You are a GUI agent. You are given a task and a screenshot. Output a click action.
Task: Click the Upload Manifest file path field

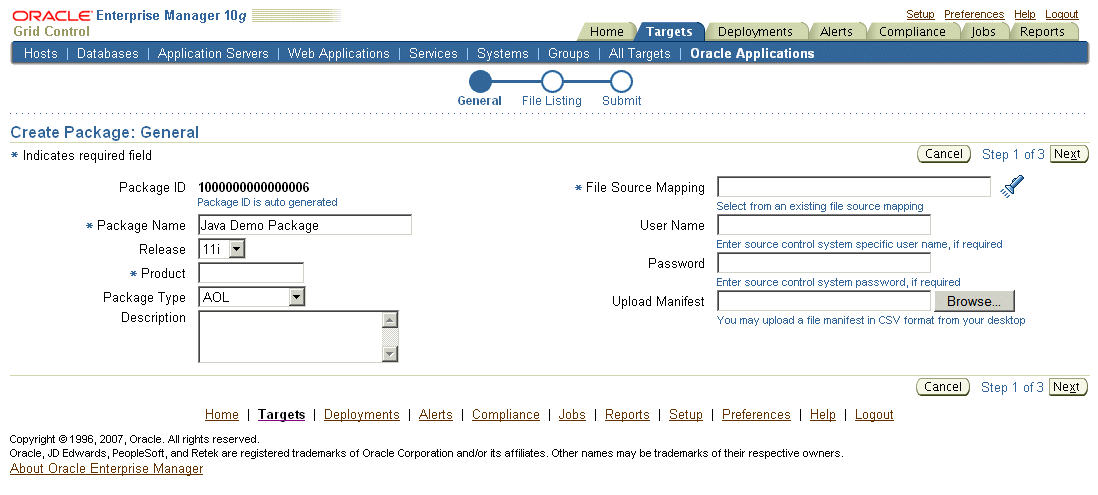click(x=824, y=301)
